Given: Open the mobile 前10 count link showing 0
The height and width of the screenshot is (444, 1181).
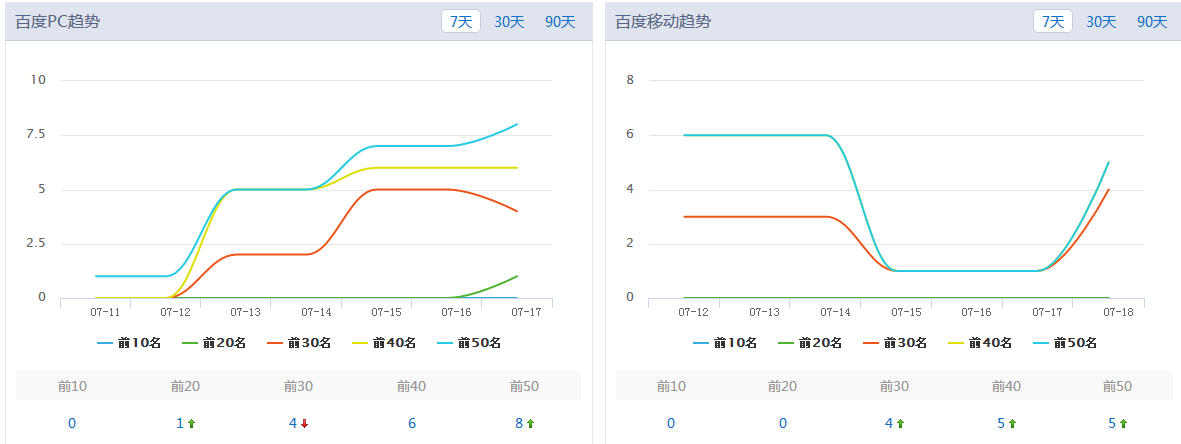Looking at the screenshot, I should pos(671,424).
